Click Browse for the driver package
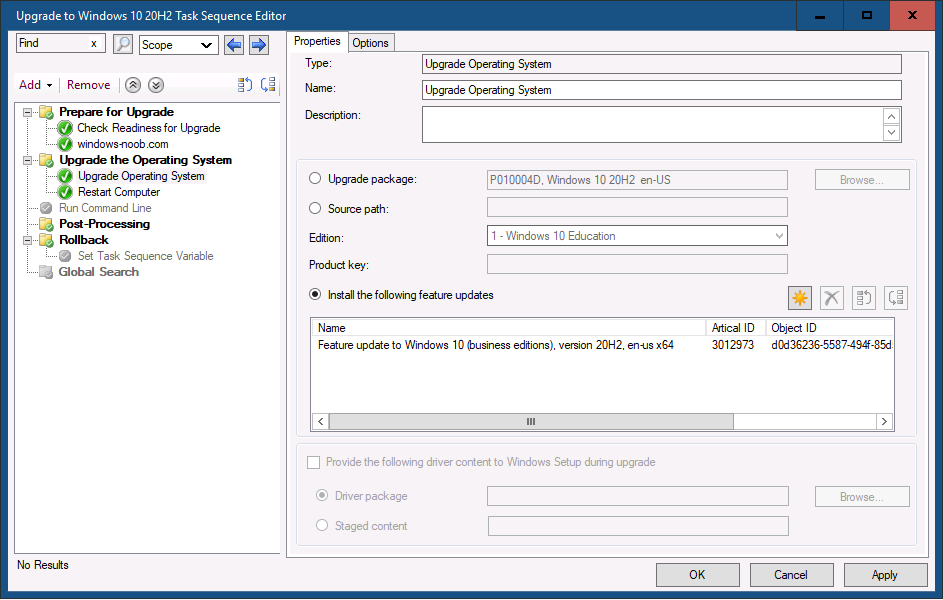Screen dimensions: 943x600 click(862, 497)
